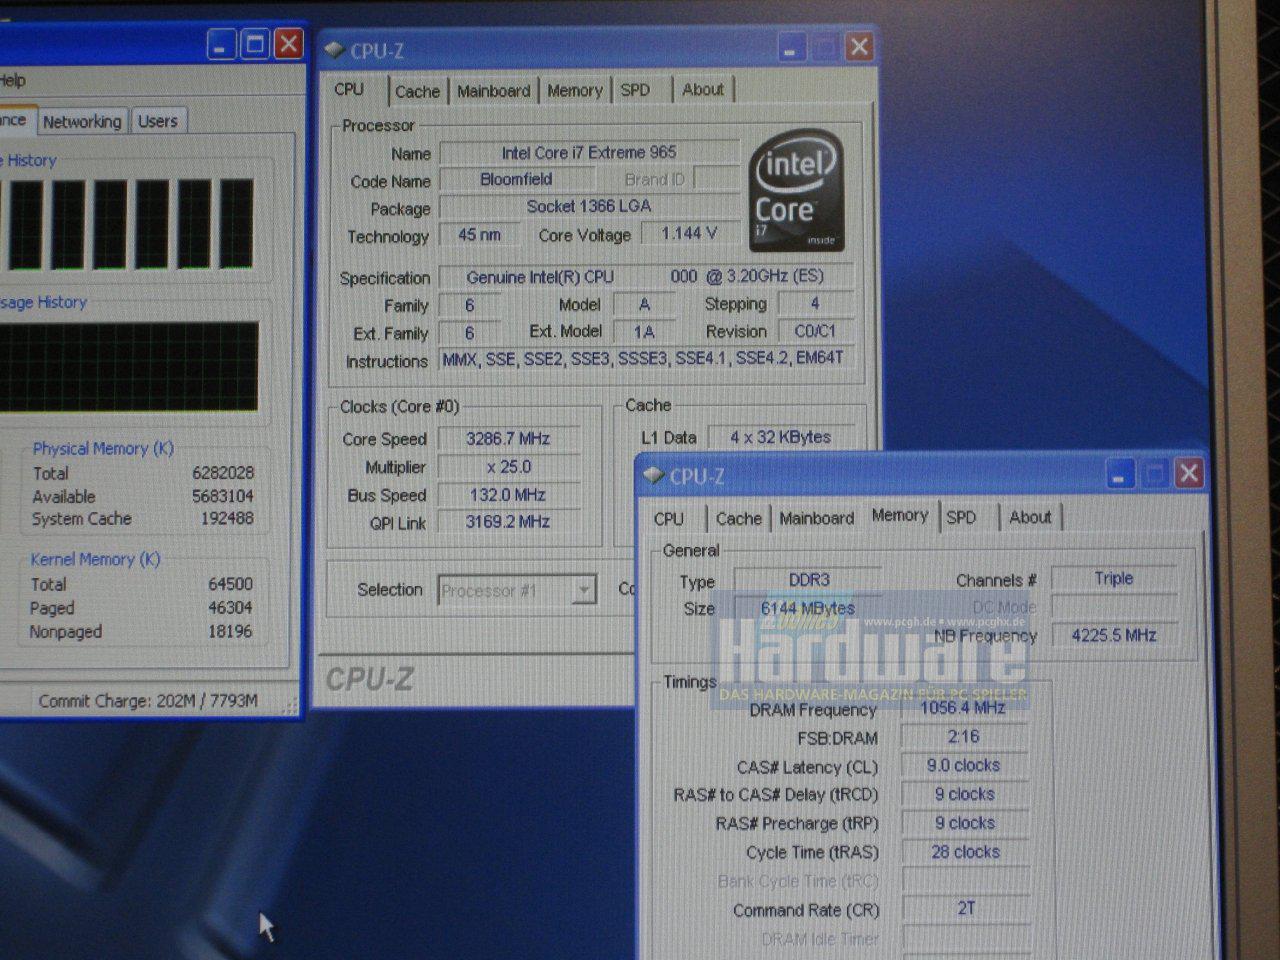Minimize the back CPU-Z window
The image size is (1280, 960).
tap(790, 47)
